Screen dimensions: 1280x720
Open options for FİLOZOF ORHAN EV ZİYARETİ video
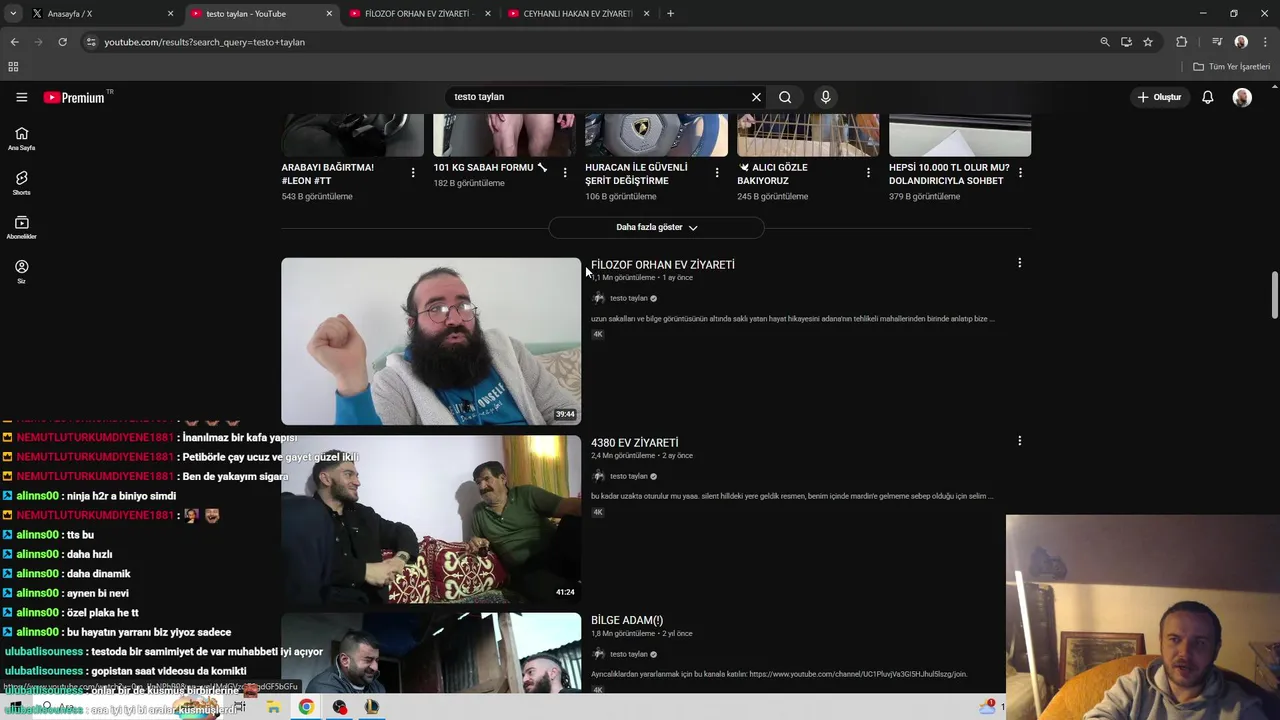[x=1019, y=263]
